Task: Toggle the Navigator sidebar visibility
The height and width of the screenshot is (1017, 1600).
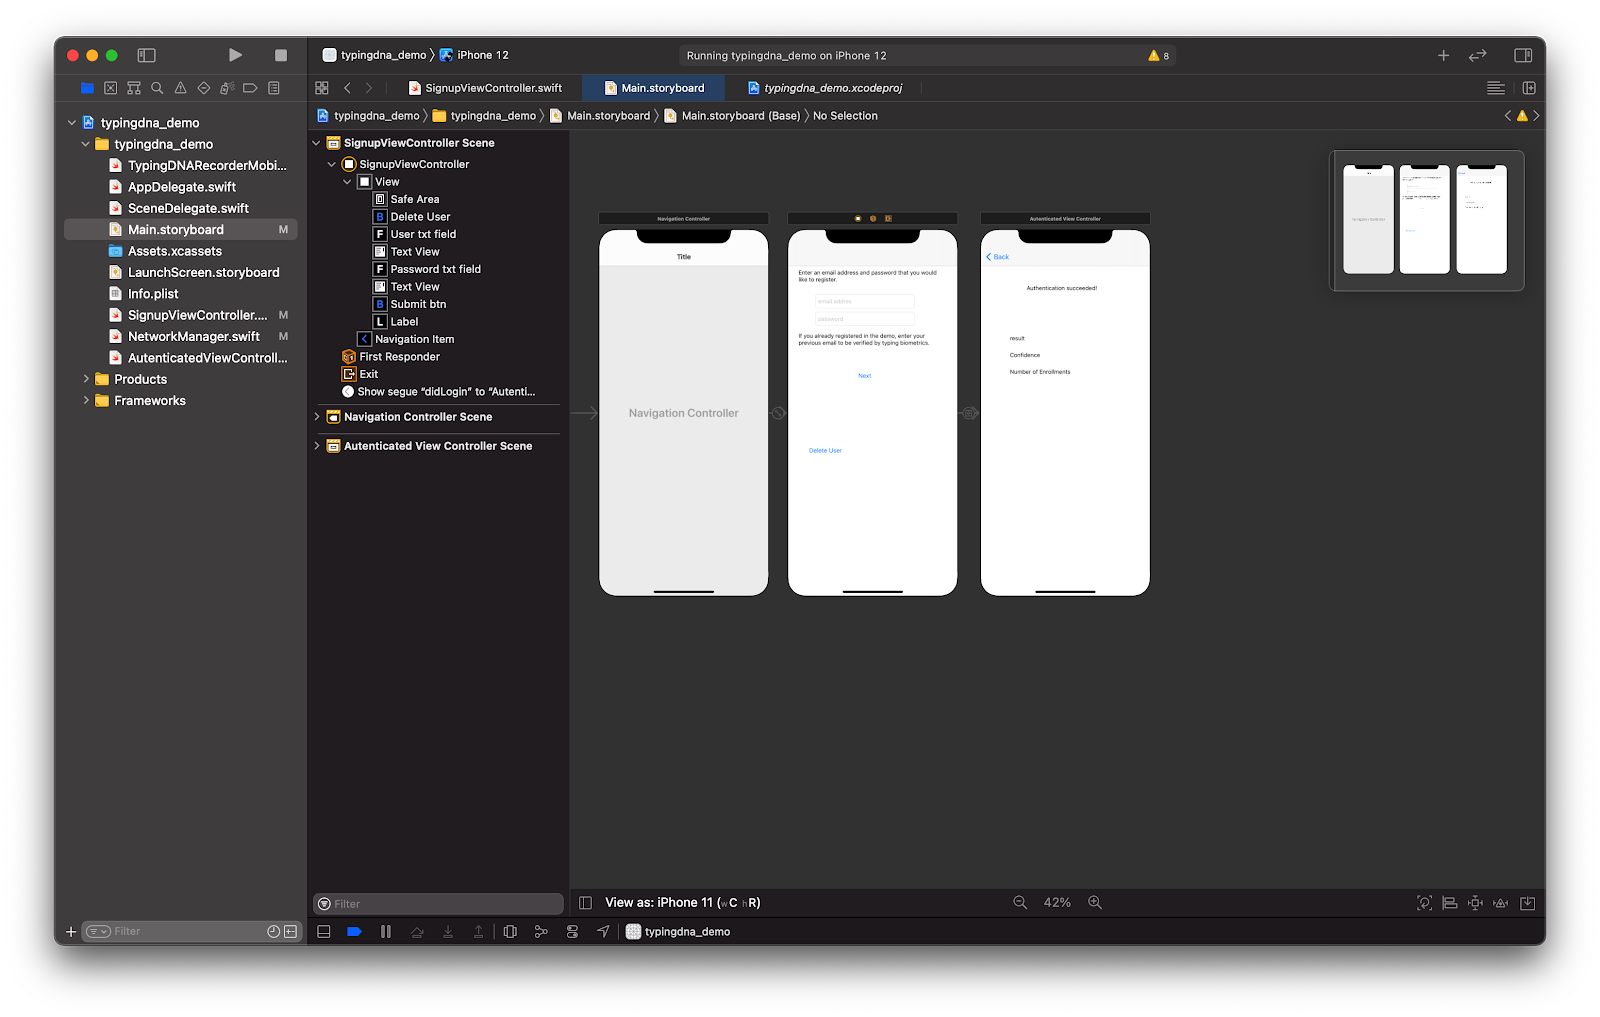Action: [147, 55]
